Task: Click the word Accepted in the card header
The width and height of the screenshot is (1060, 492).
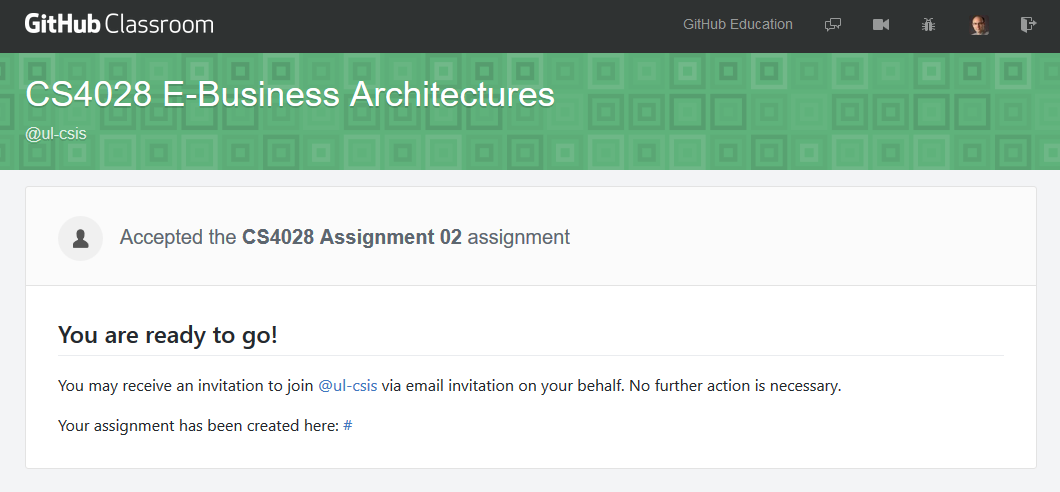Action: 153,237
